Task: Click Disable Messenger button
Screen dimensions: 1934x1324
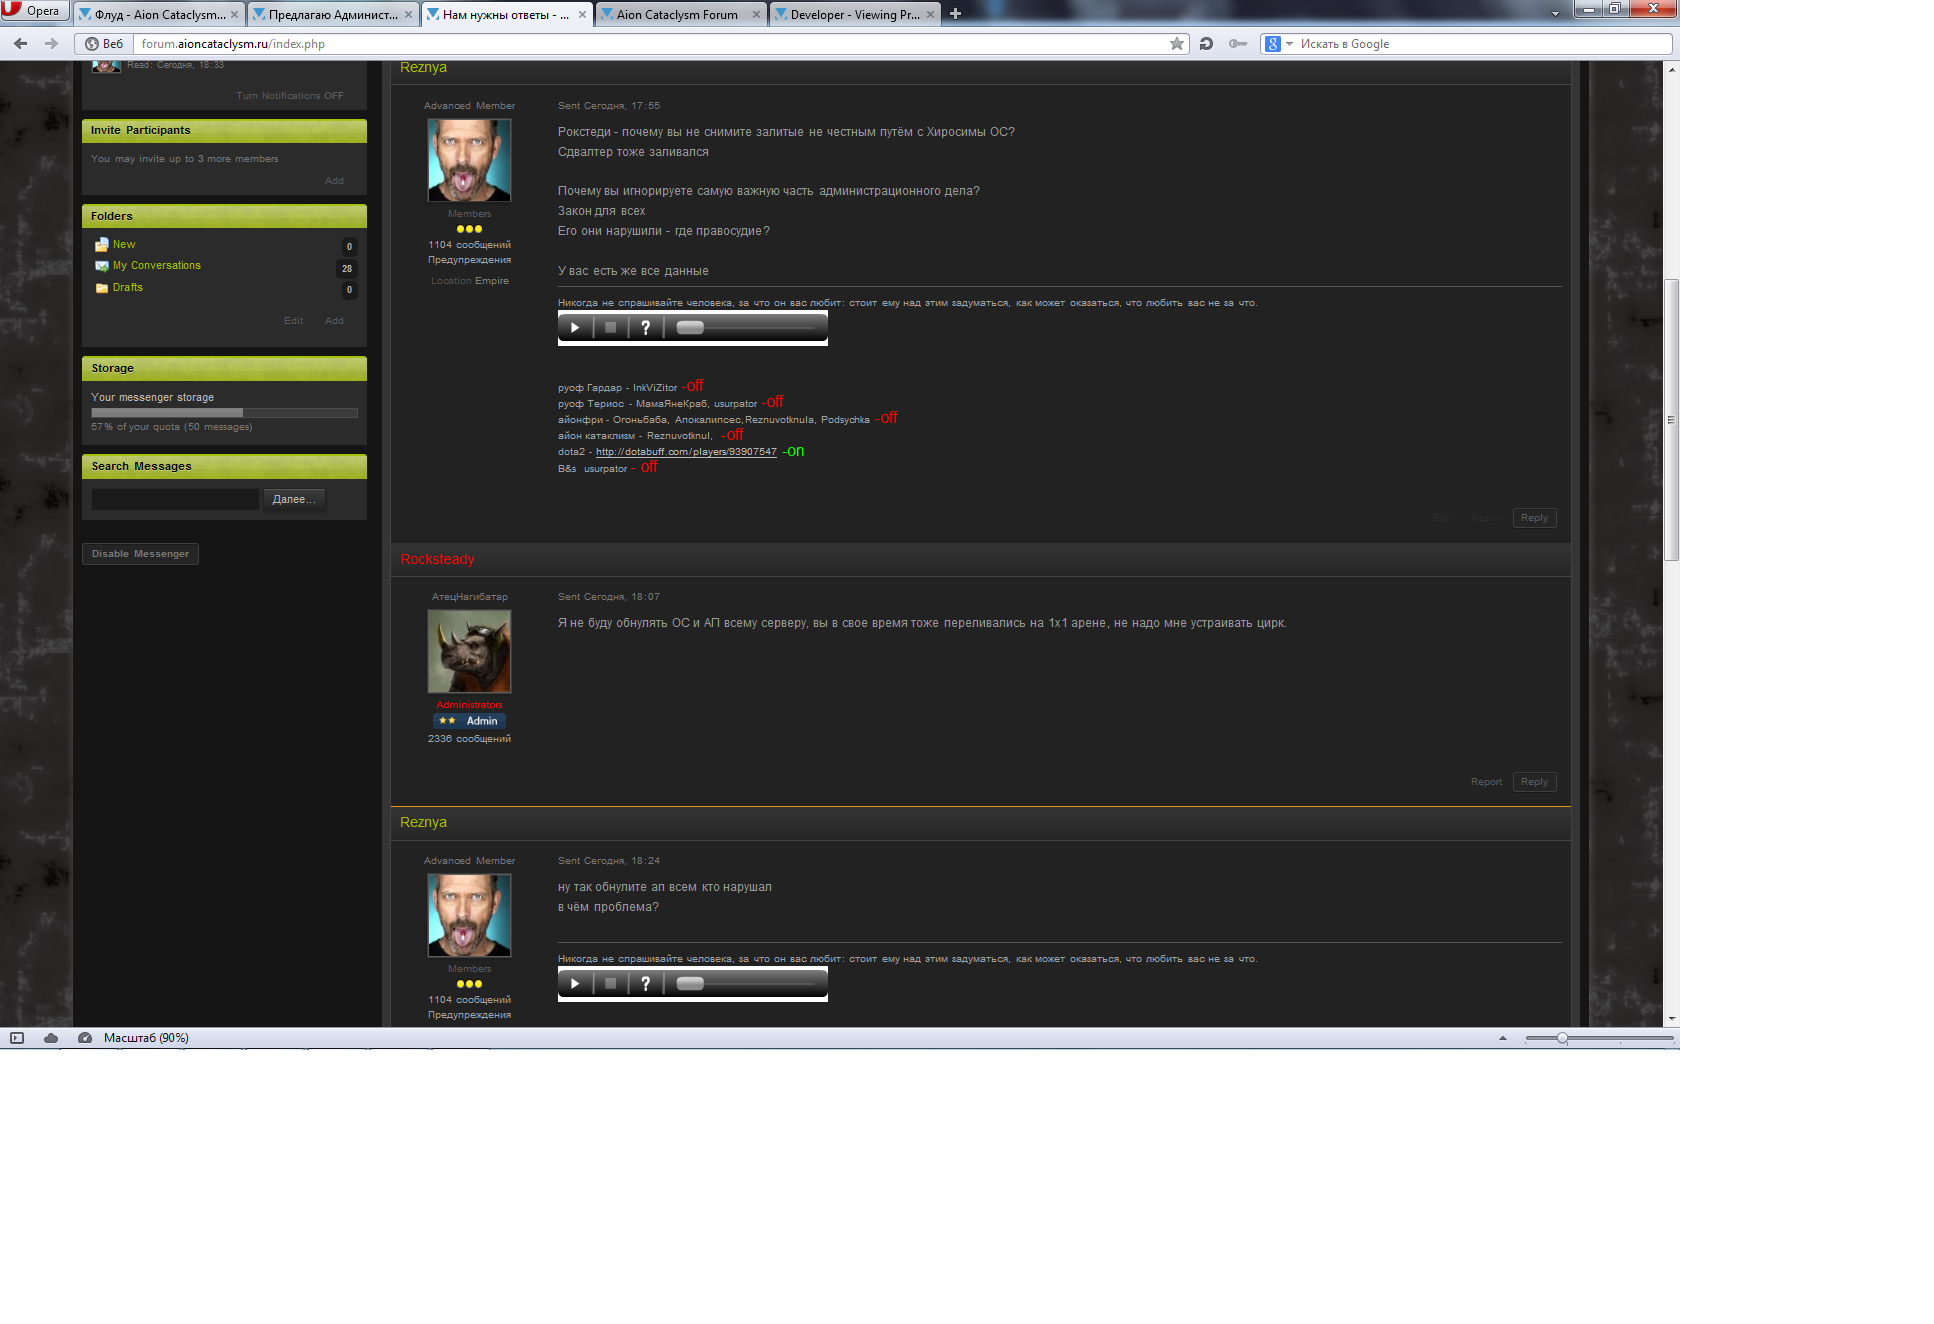Action: point(140,554)
